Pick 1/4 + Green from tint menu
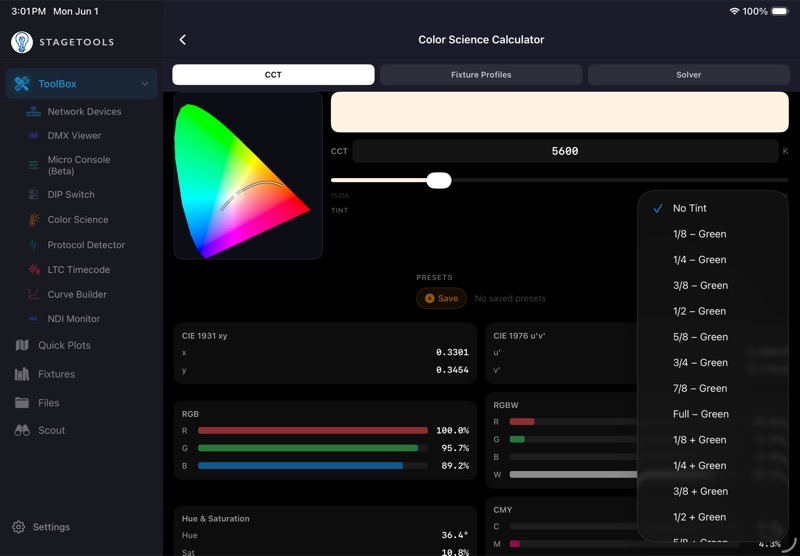Screen dimensions: 800x556 coord(713,466)
